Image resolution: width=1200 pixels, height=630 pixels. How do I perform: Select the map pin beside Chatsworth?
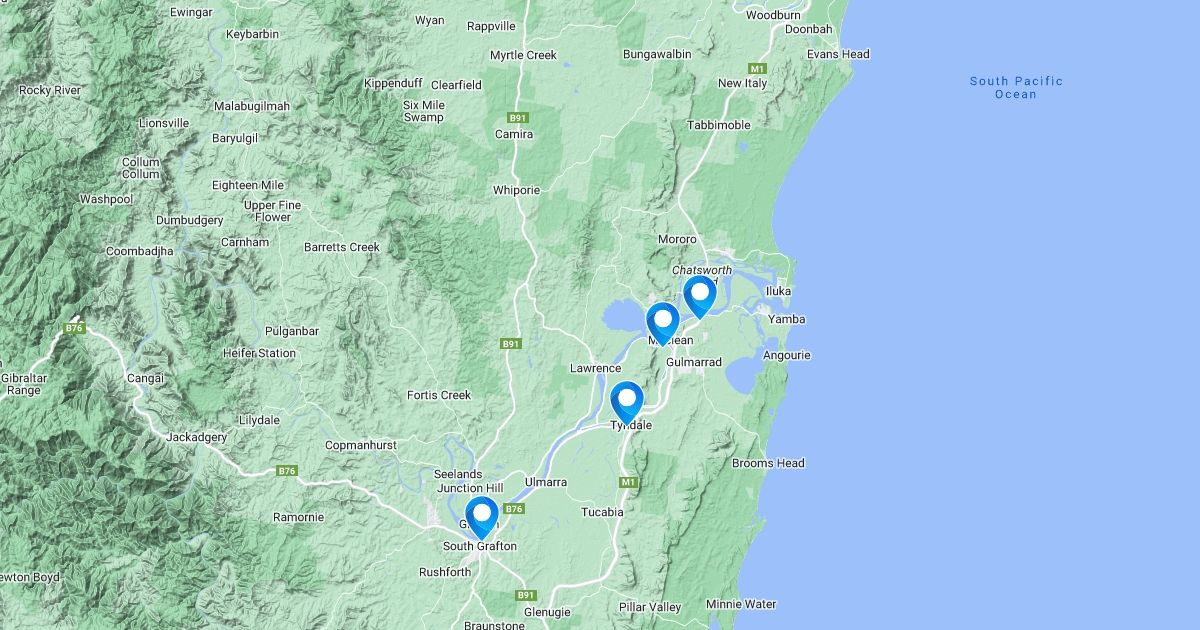pos(700,296)
